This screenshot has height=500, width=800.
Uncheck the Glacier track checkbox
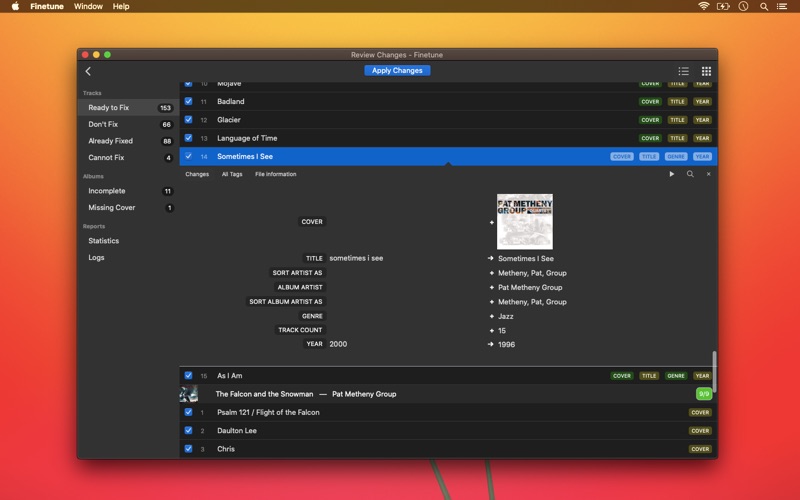point(188,119)
